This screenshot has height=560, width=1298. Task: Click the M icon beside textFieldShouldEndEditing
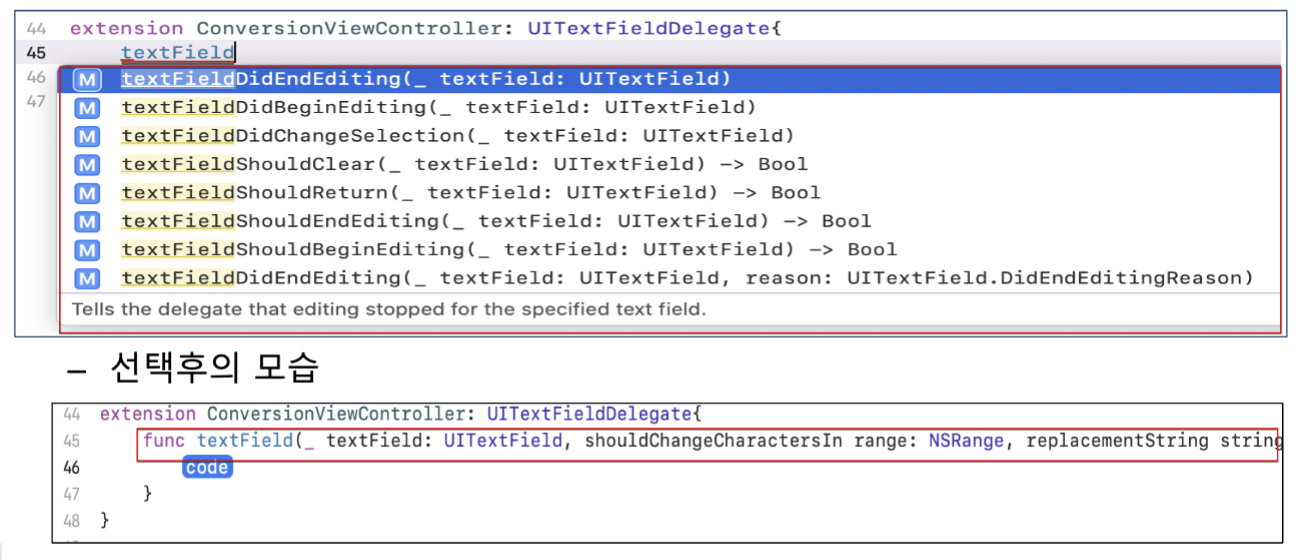tap(88, 221)
